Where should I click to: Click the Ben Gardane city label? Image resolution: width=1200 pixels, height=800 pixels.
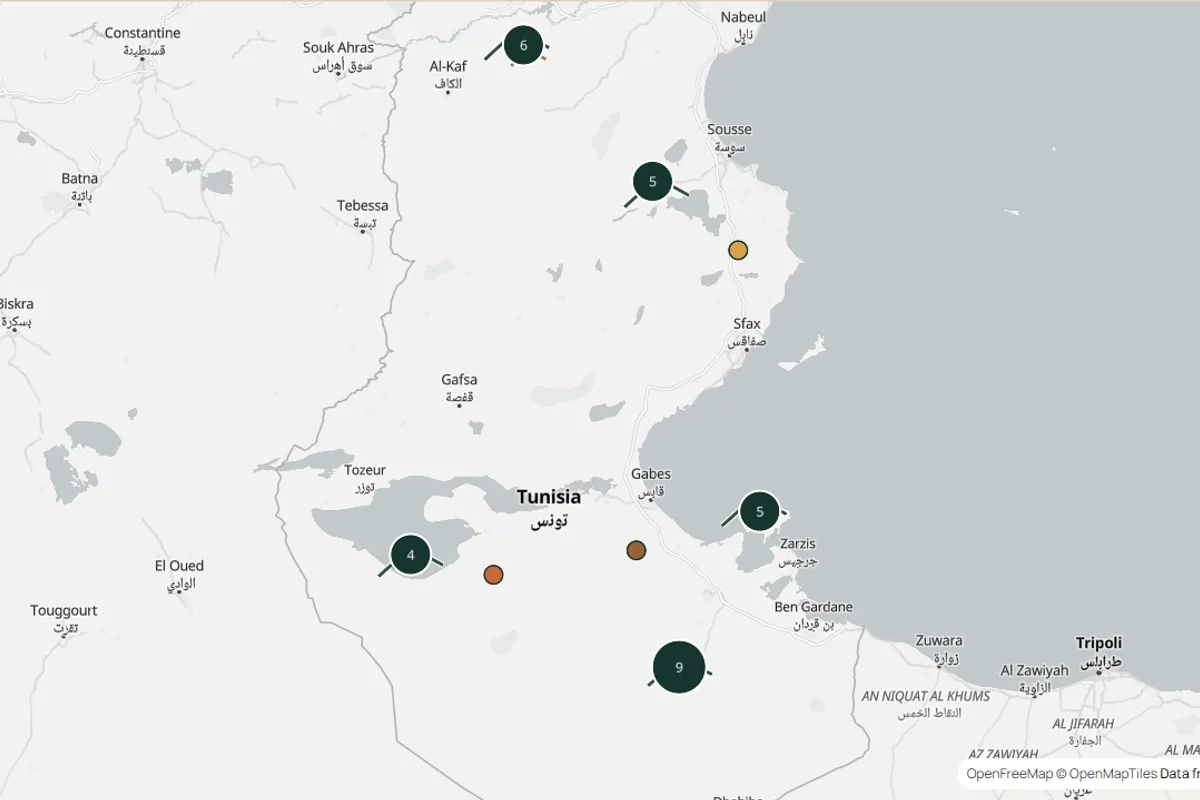pyautogui.click(x=813, y=615)
